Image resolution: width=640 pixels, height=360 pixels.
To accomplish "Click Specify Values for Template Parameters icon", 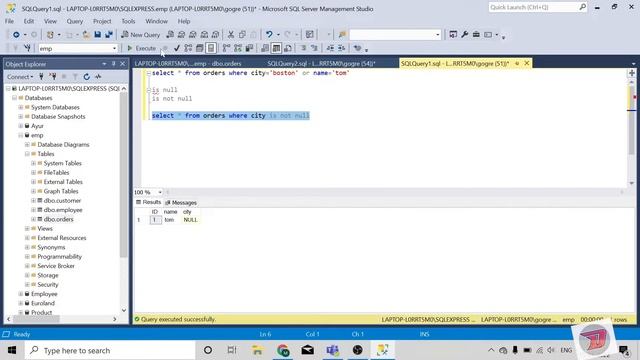I will 358,48.
